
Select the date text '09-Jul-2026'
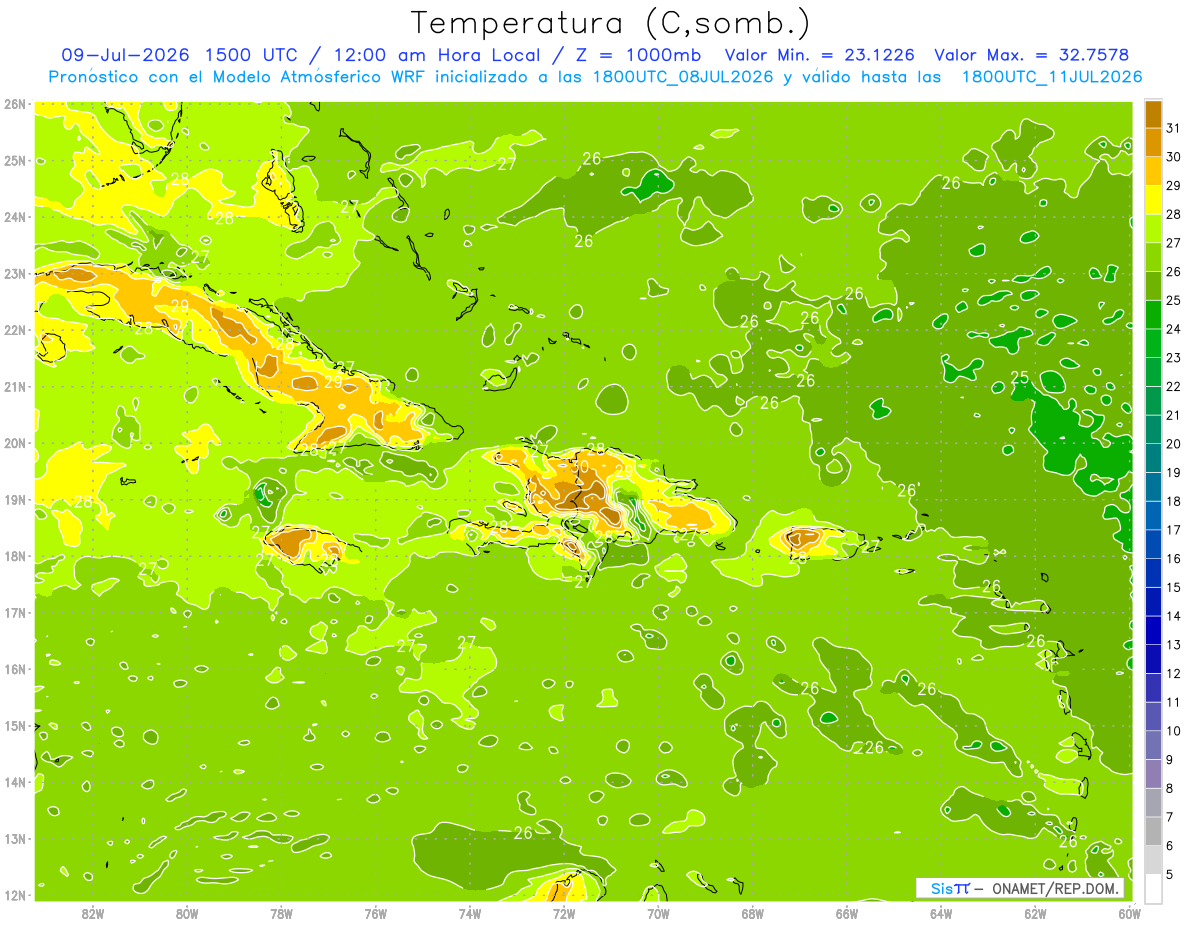(127, 55)
